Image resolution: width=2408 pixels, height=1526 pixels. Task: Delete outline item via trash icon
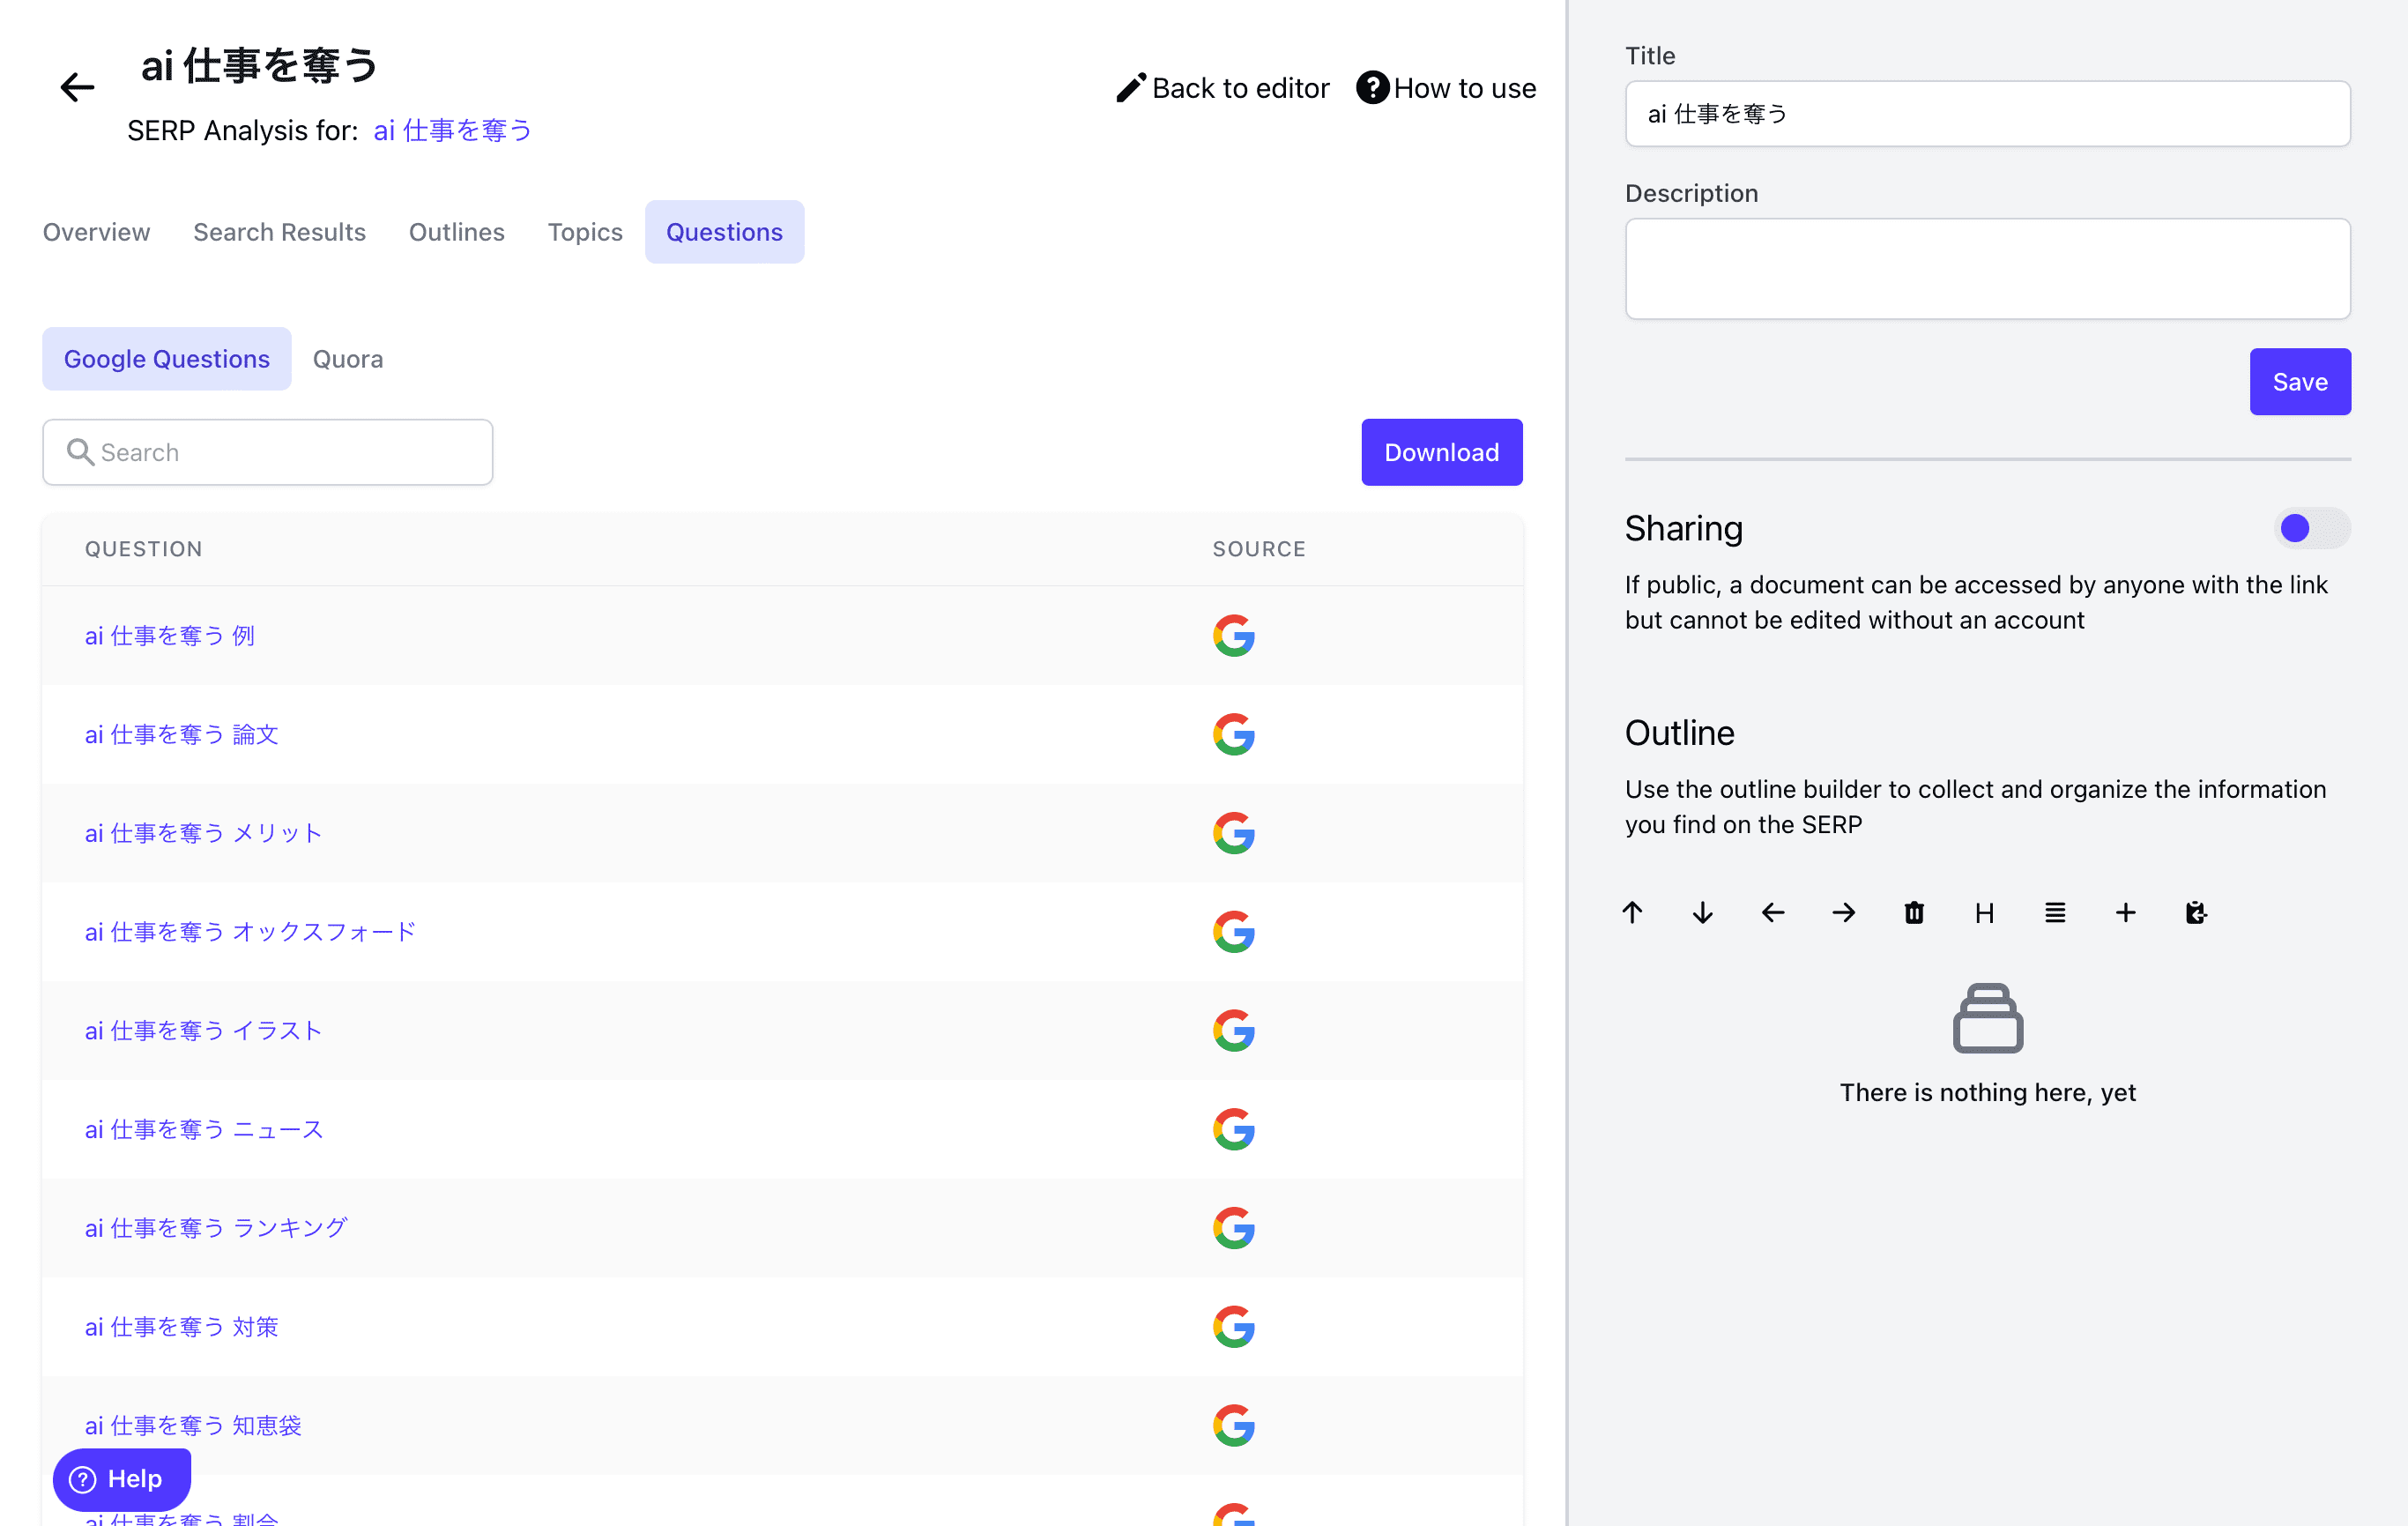pos(1914,912)
